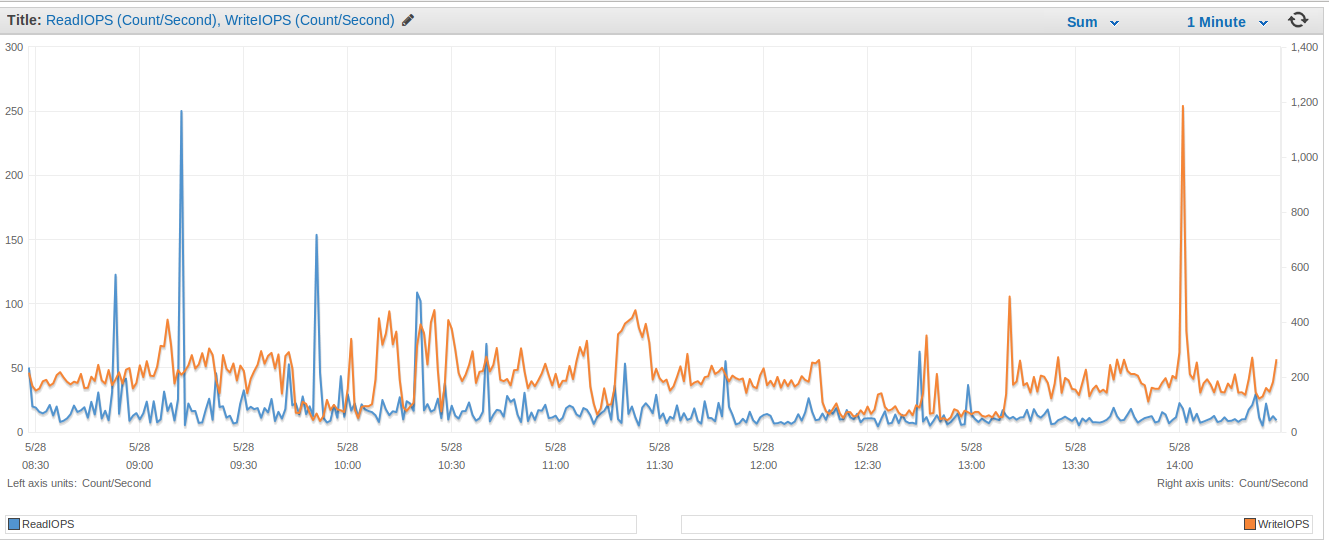Click the 1,400 right axis value
This screenshot has height=549, width=1329.
coord(1305,47)
